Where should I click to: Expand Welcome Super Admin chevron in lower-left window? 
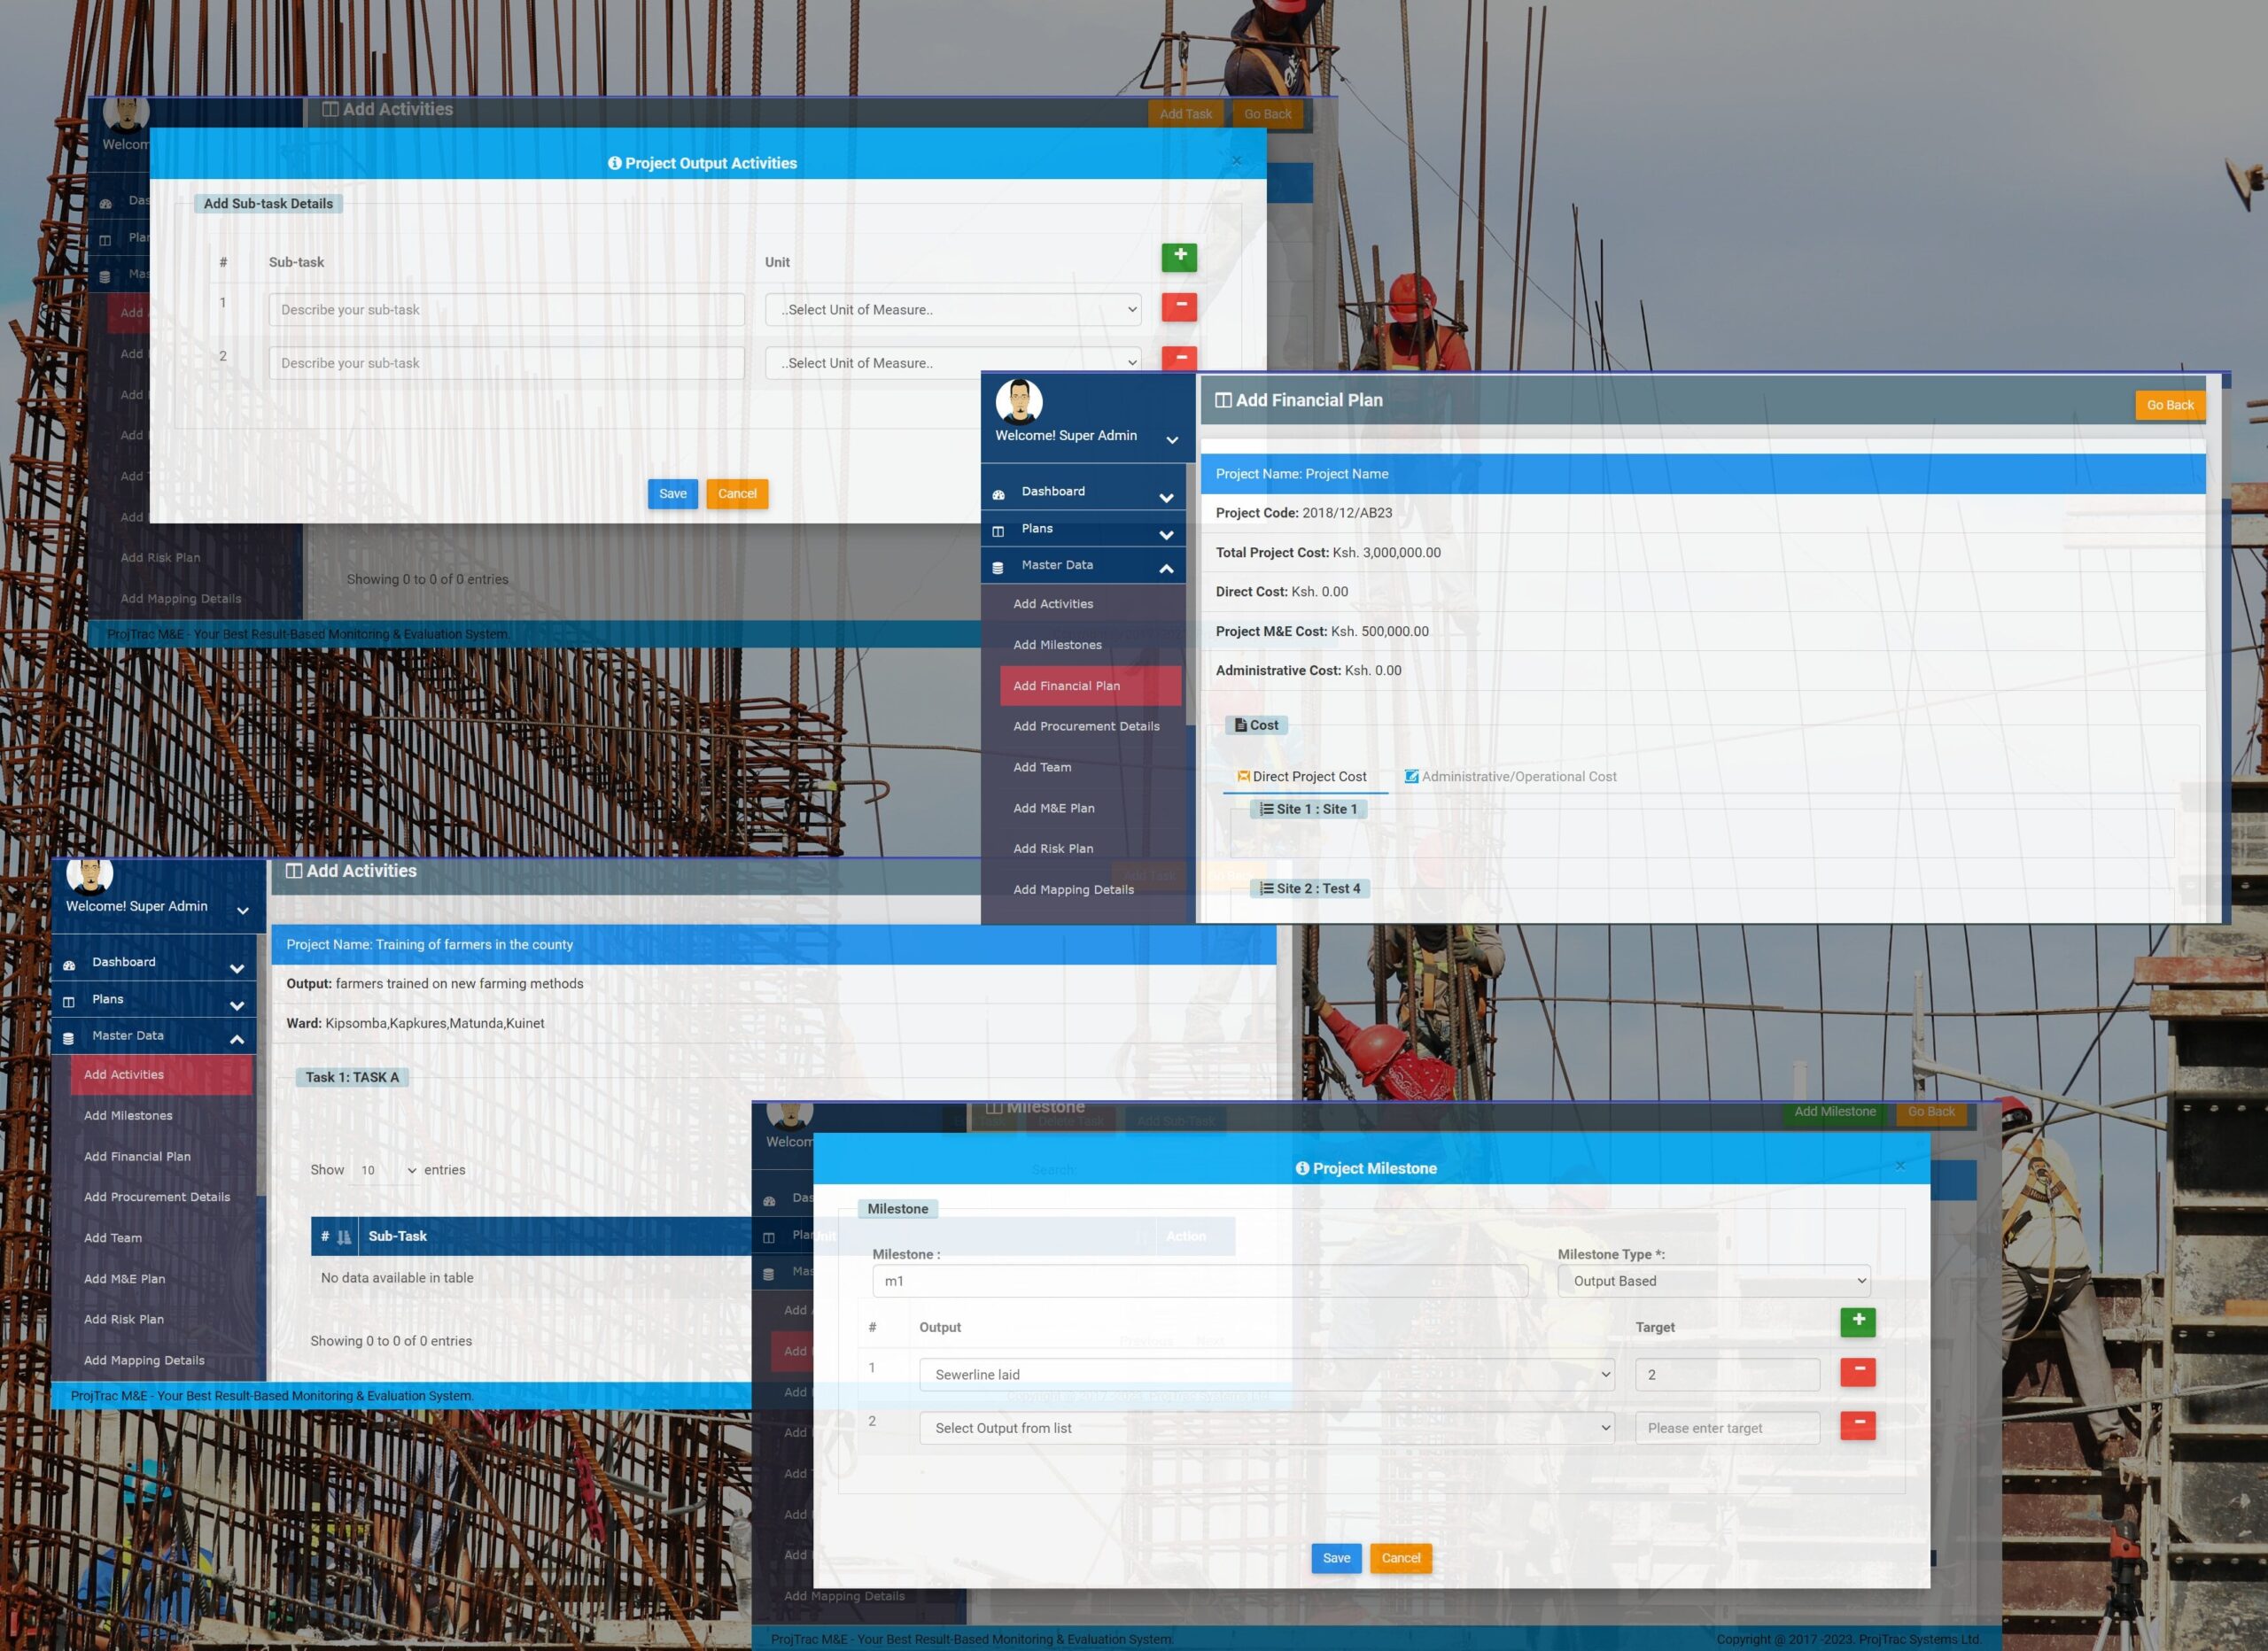pos(242,910)
